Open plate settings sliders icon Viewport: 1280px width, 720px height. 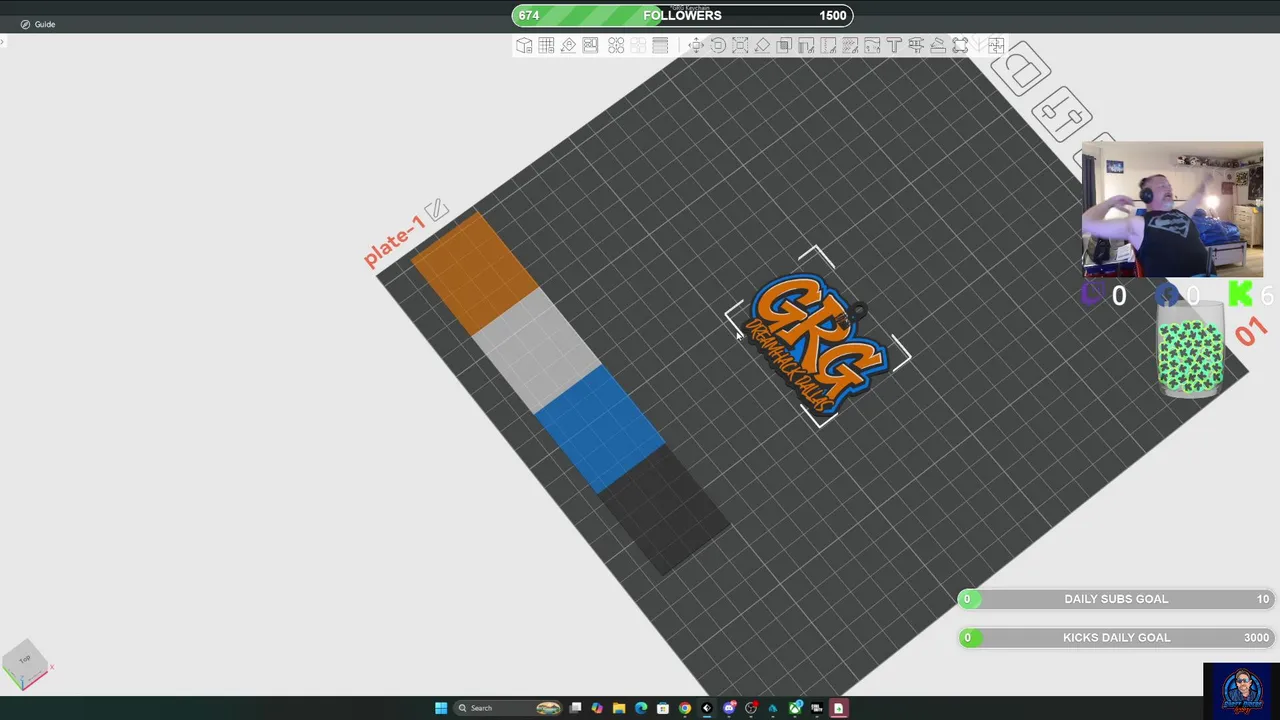tap(1061, 115)
